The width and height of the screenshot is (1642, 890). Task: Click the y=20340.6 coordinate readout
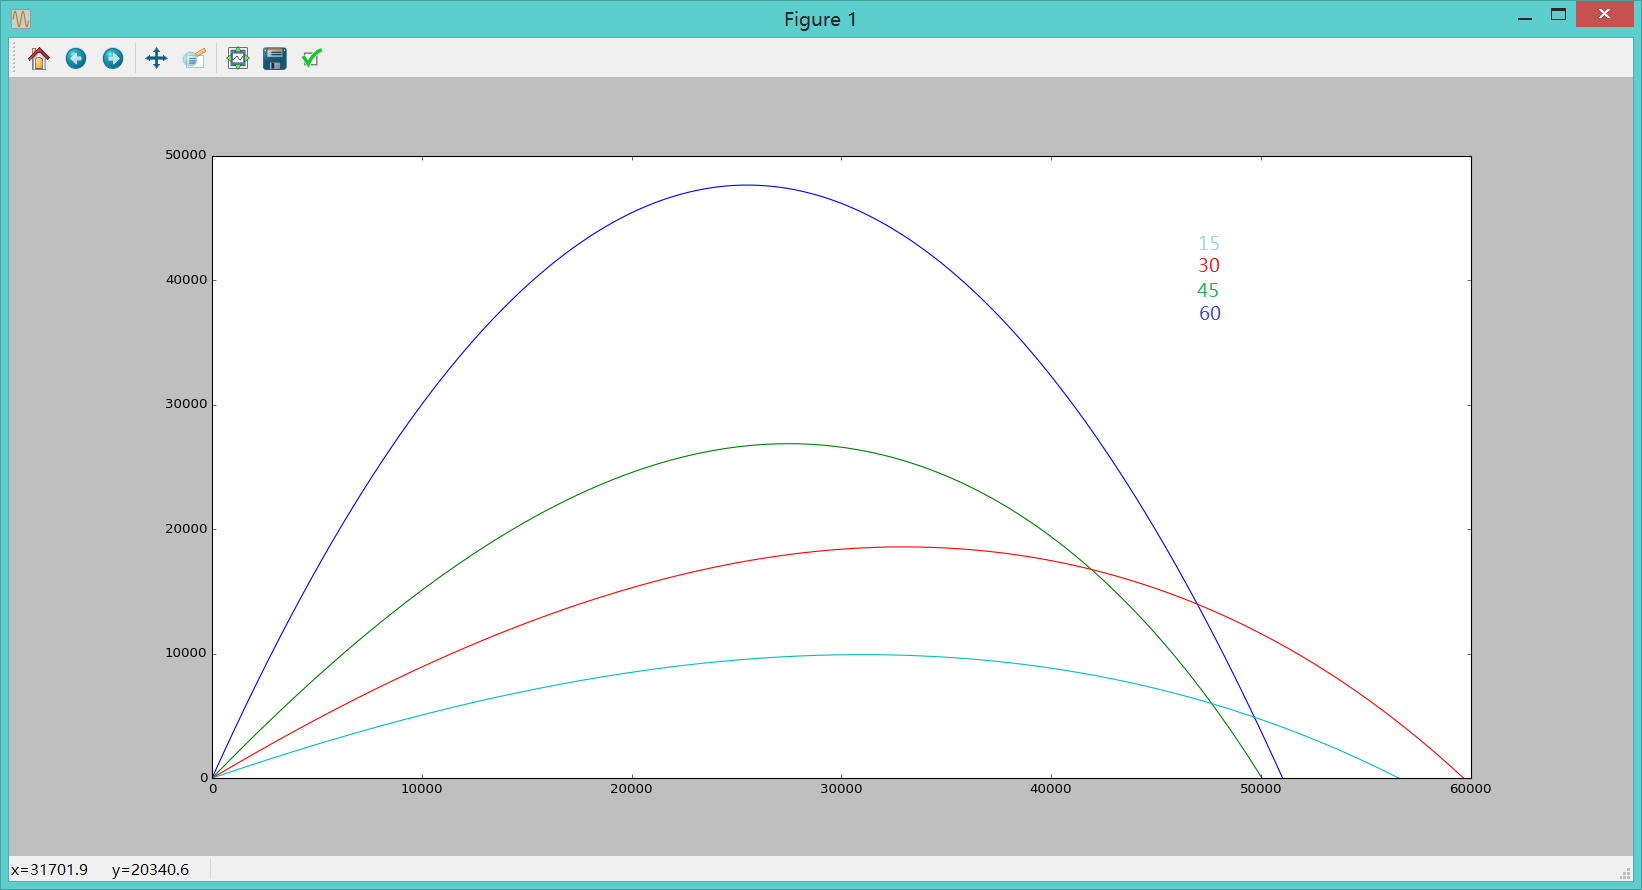coord(150,870)
